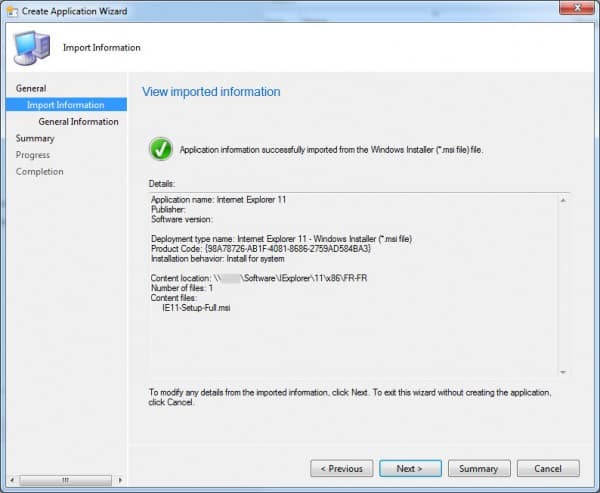Click the Details scrollbar down arrow
Viewport: 600px width, 493px height.
[x=564, y=372]
